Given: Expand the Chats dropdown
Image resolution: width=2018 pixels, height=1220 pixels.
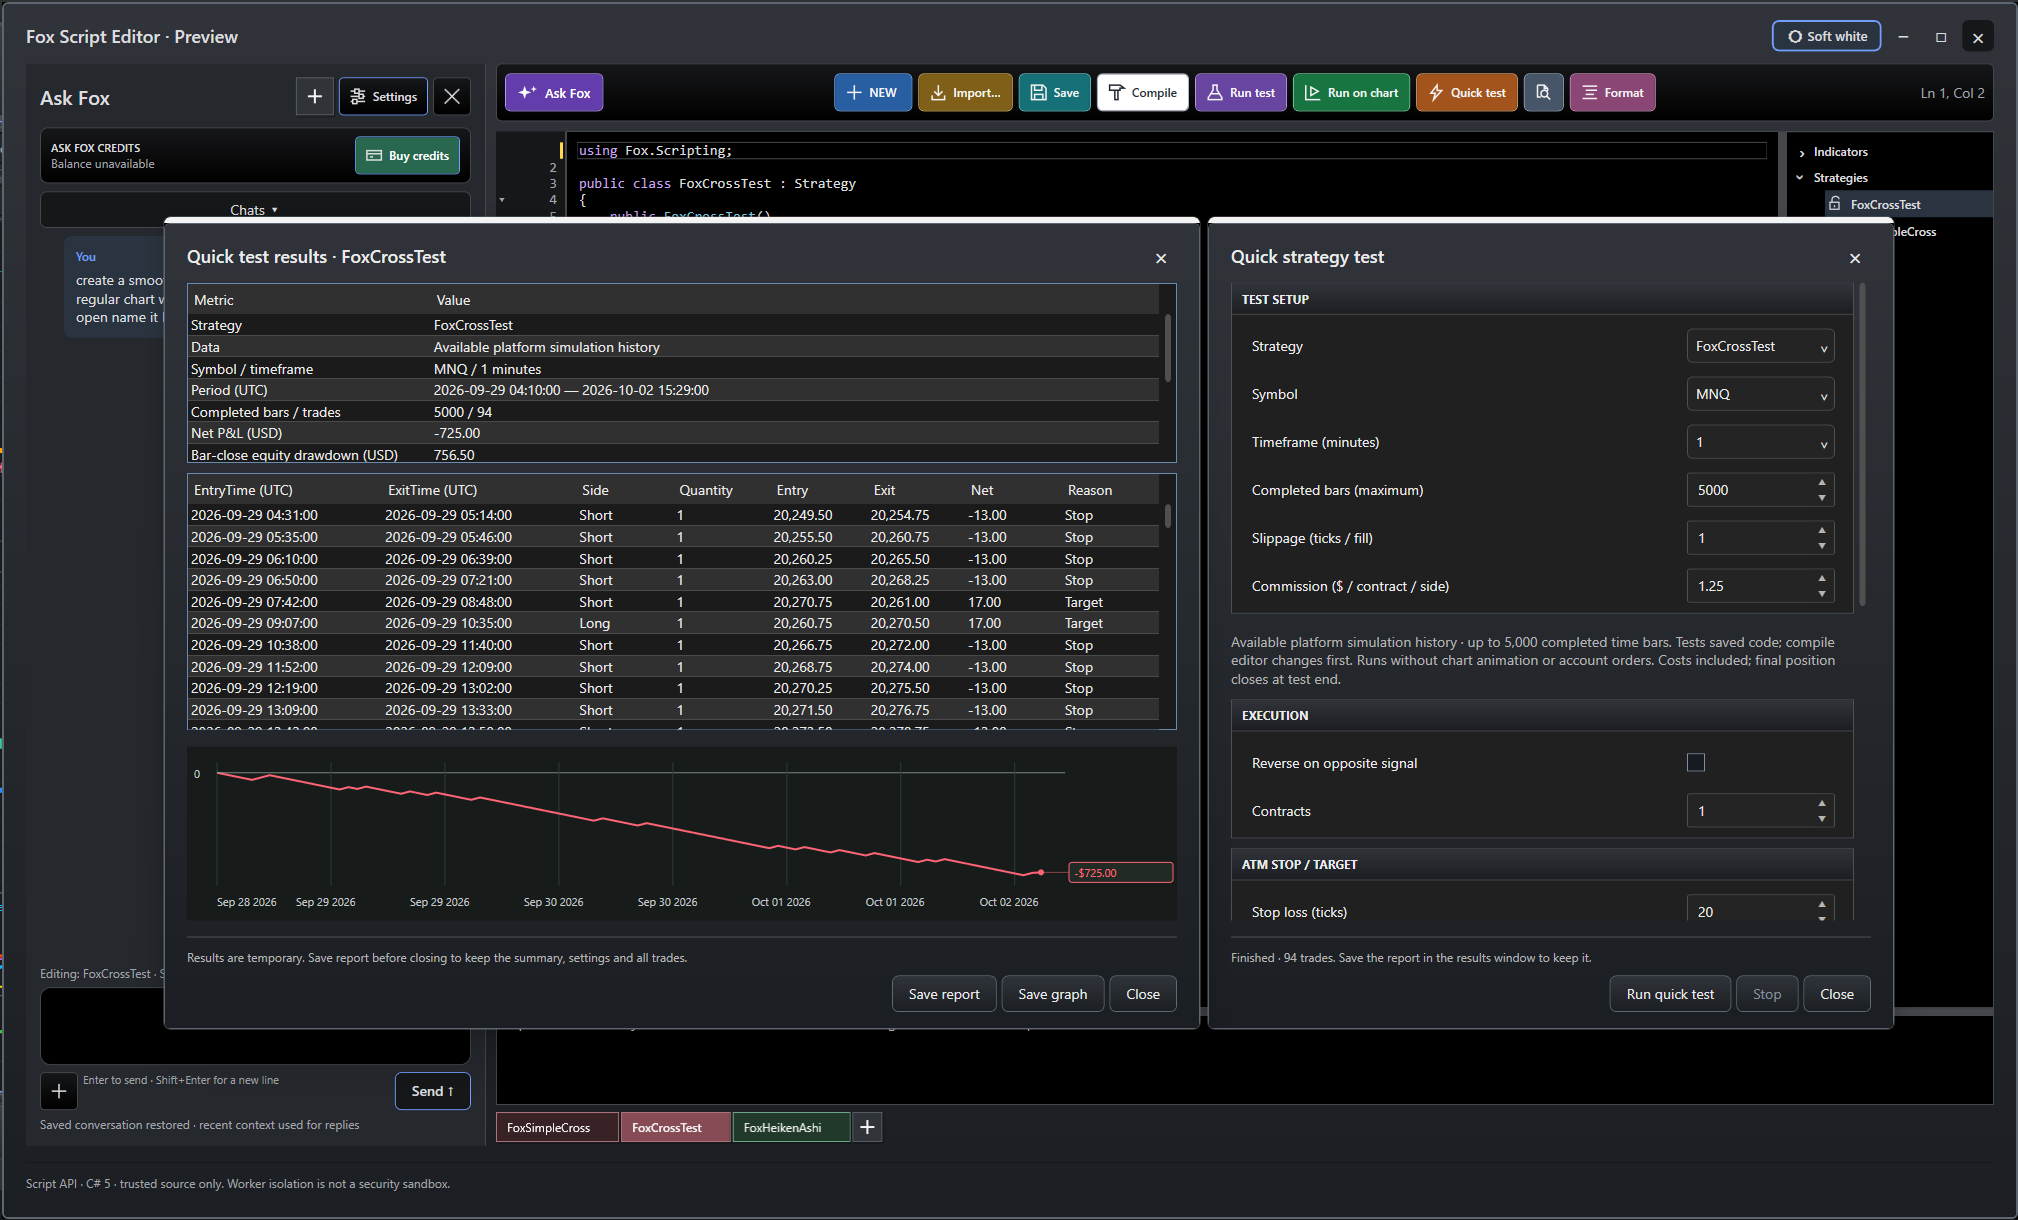Looking at the screenshot, I should [254, 210].
